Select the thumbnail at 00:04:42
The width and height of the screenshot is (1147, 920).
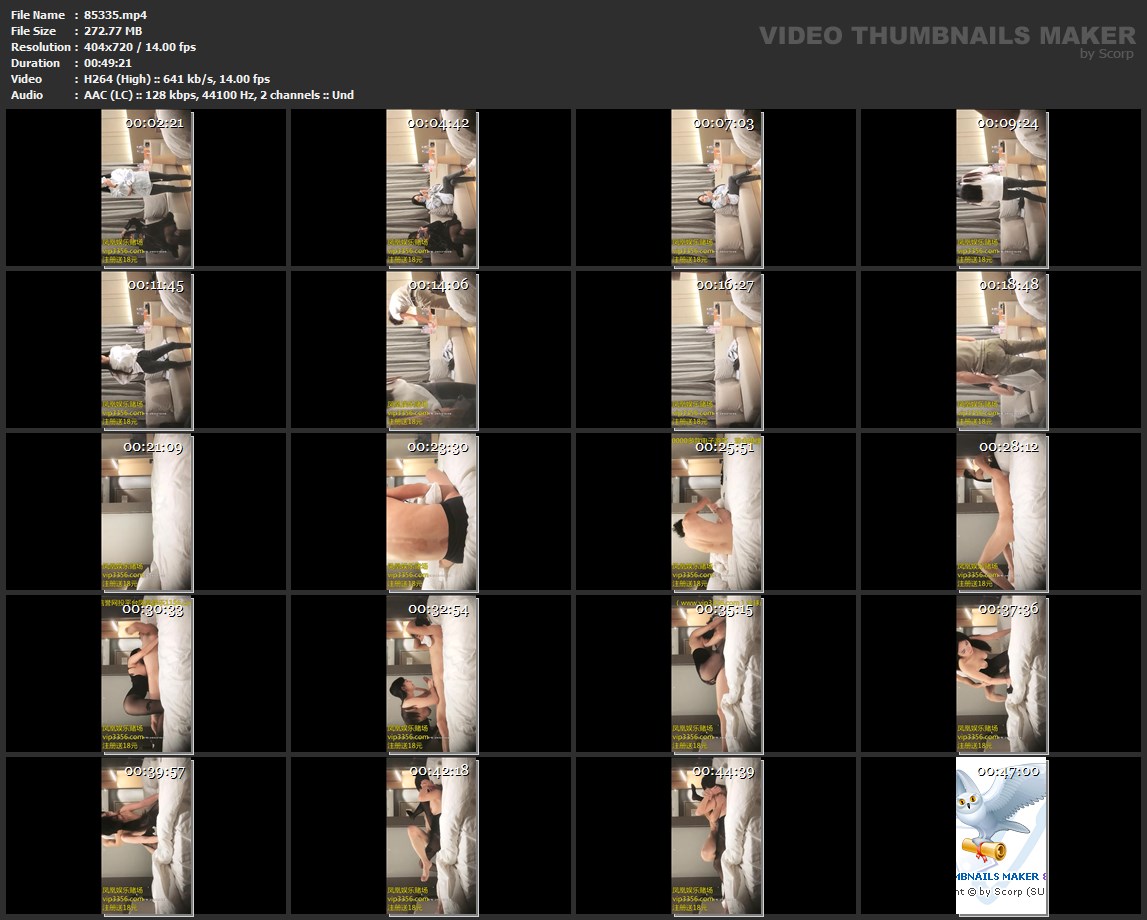coord(431,188)
